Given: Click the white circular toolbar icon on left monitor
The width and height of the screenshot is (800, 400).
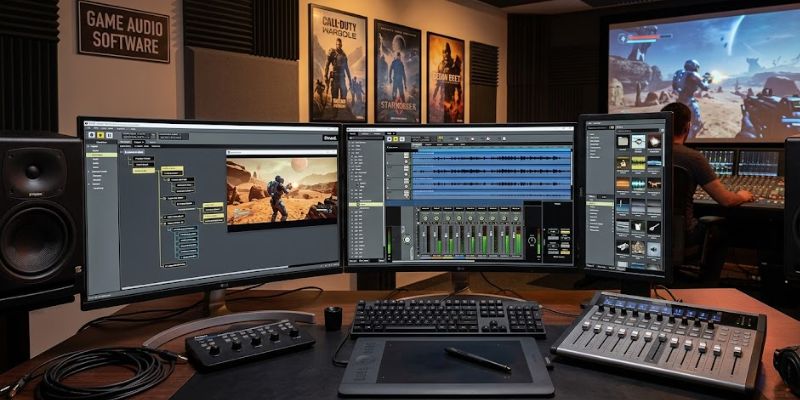Looking at the screenshot, I should click(91, 135).
